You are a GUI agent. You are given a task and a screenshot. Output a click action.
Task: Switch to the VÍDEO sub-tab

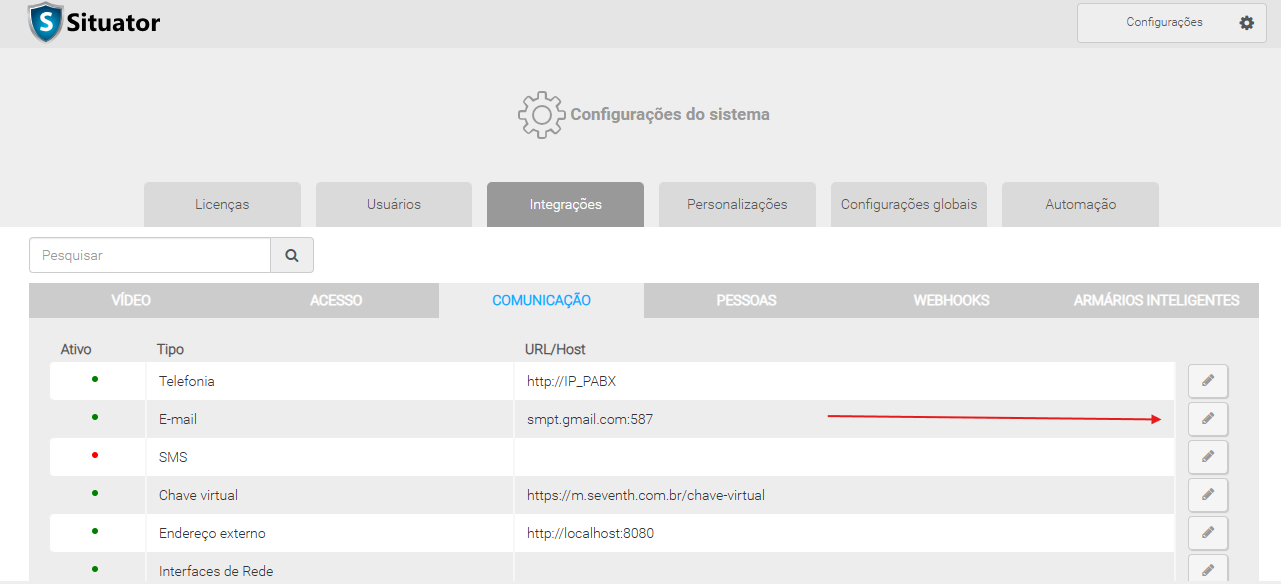(131, 300)
